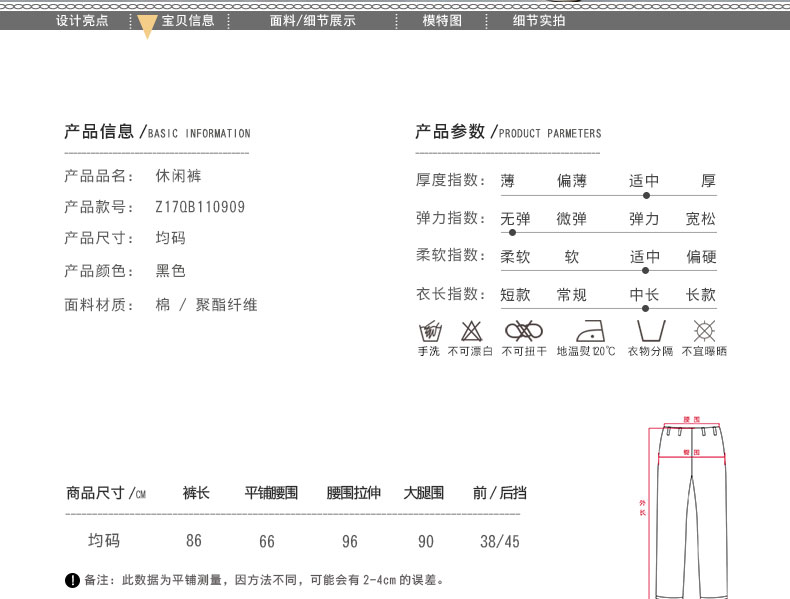790x599 pixels.
Task: Click the 厚度指数 slider dot under 适中
Action: (646, 195)
